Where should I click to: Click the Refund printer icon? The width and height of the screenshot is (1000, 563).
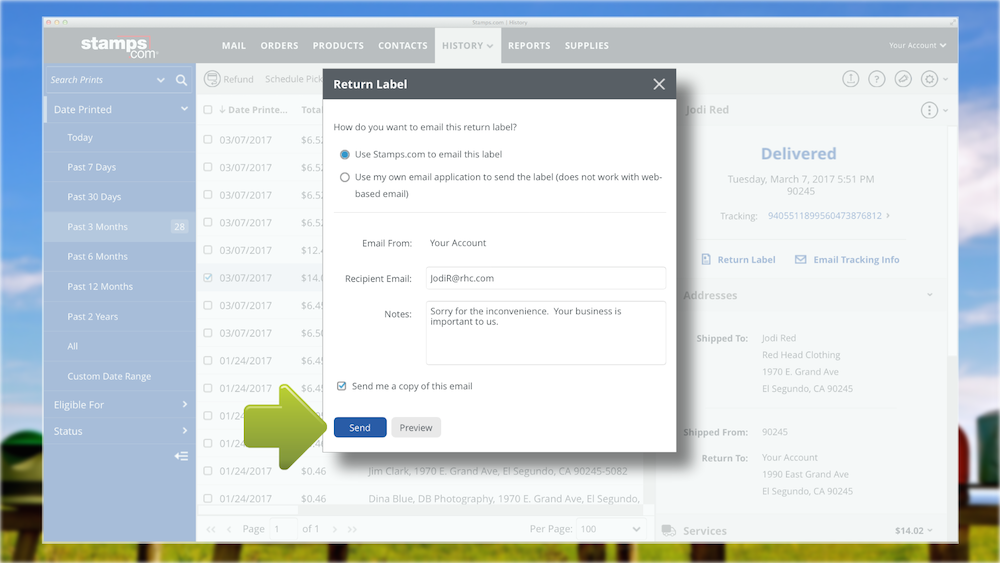pos(212,79)
